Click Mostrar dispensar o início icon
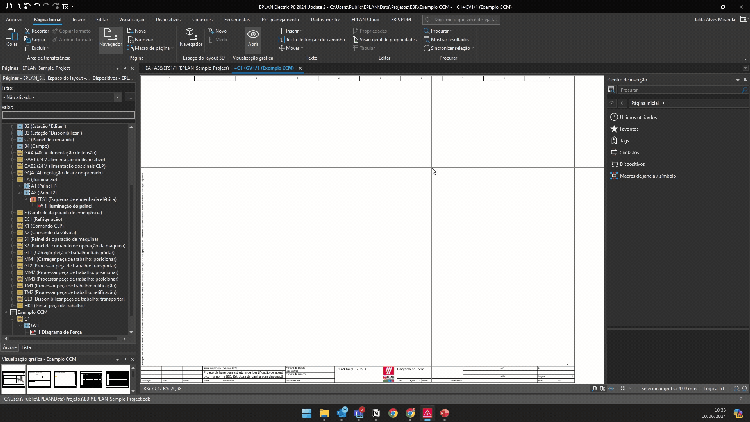This screenshot has width=750, height=422. coord(613,175)
